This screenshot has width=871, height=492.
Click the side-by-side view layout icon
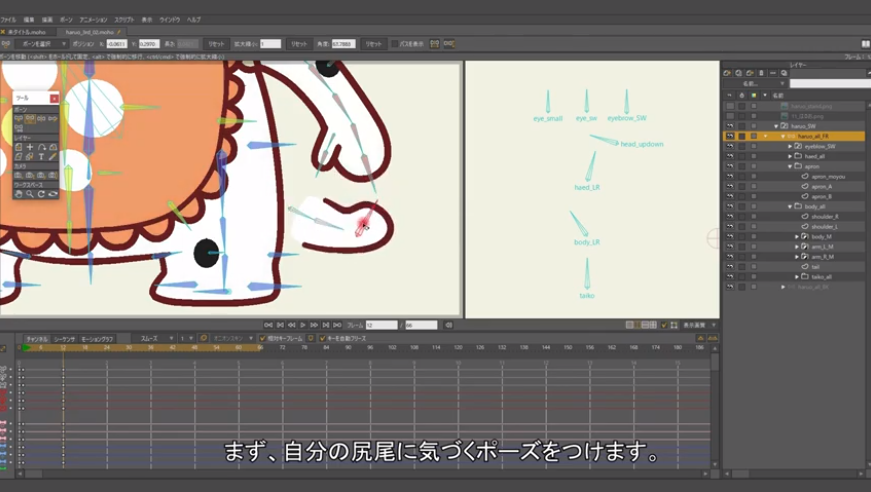pyautogui.click(x=638, y=325)
